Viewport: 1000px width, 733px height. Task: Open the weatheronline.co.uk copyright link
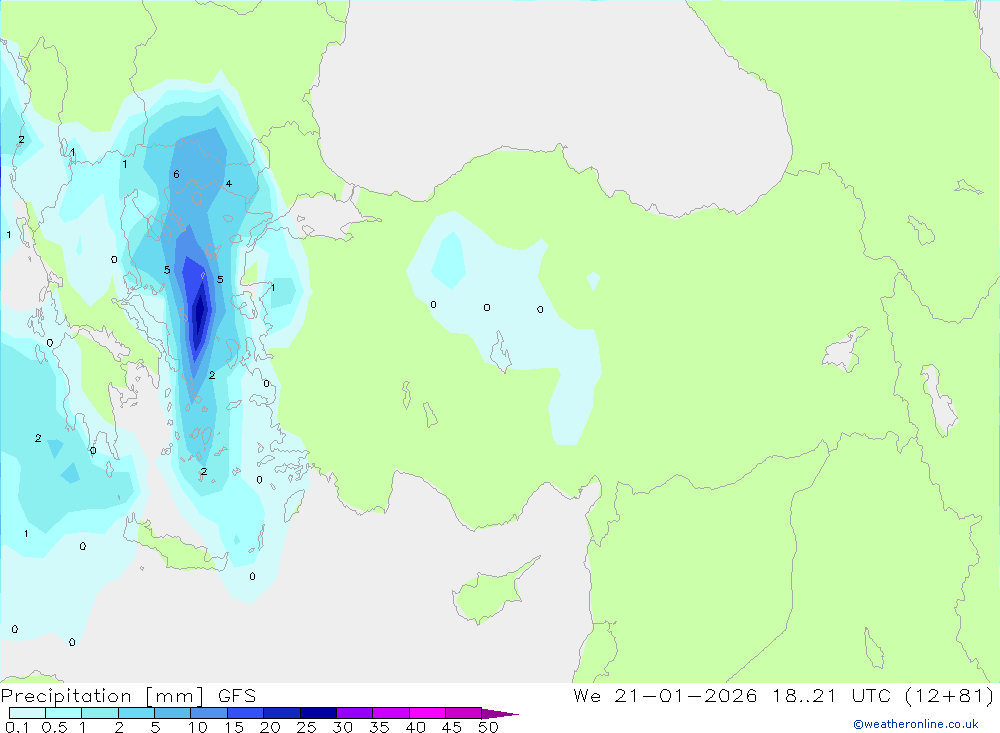(915, 724)
